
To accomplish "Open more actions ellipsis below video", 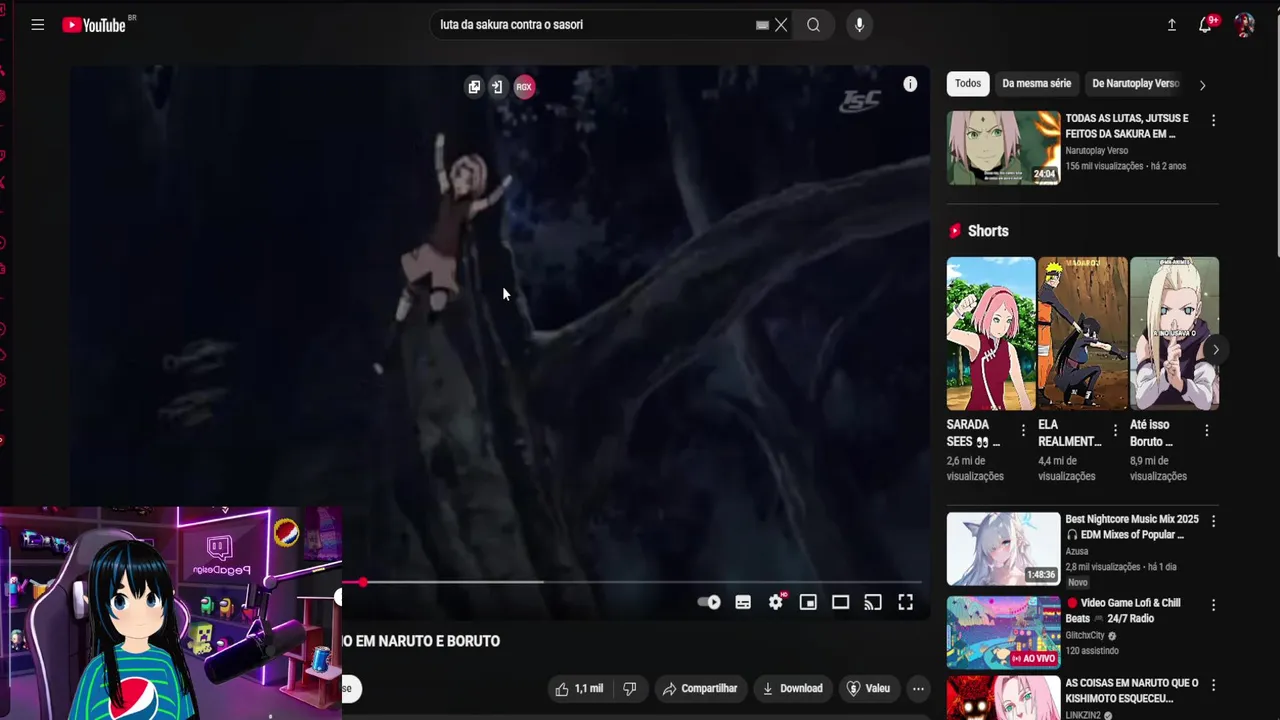I will point(918,688).
